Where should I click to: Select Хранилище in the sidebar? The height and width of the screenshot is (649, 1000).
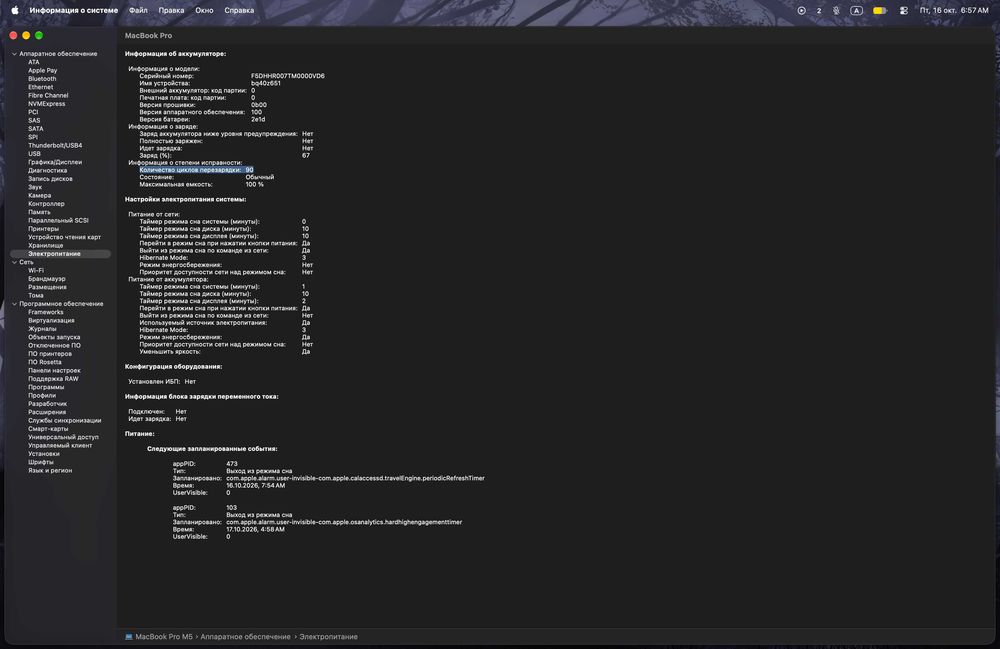click(45, 245)
